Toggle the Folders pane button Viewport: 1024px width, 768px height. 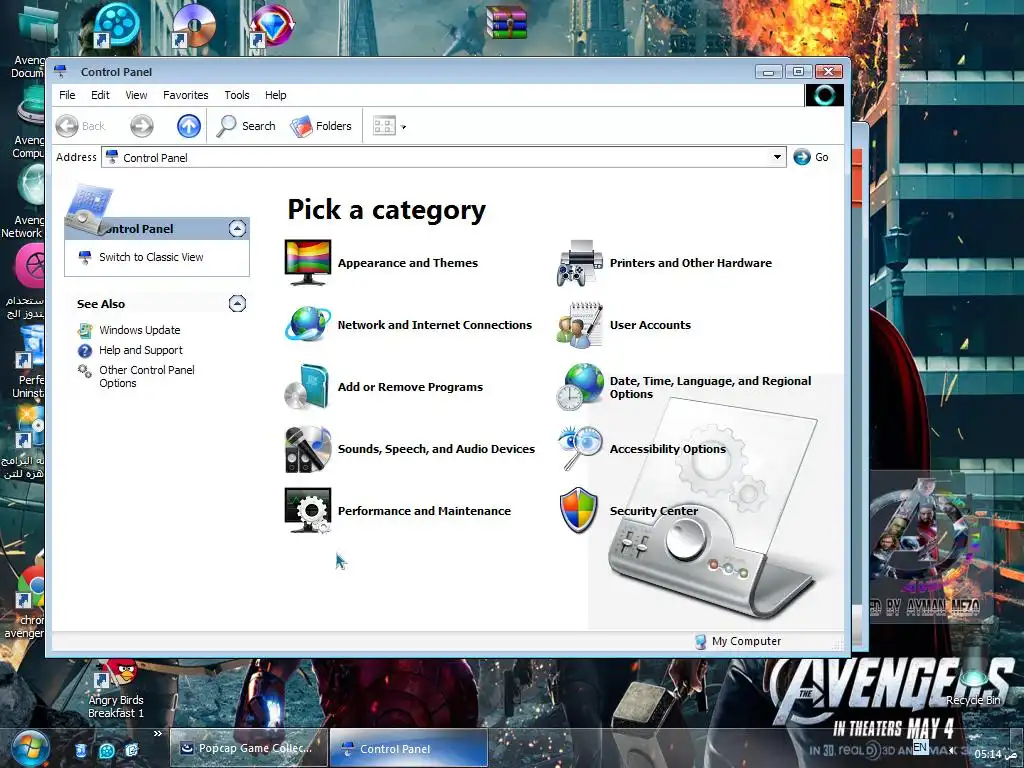point(321,126)
